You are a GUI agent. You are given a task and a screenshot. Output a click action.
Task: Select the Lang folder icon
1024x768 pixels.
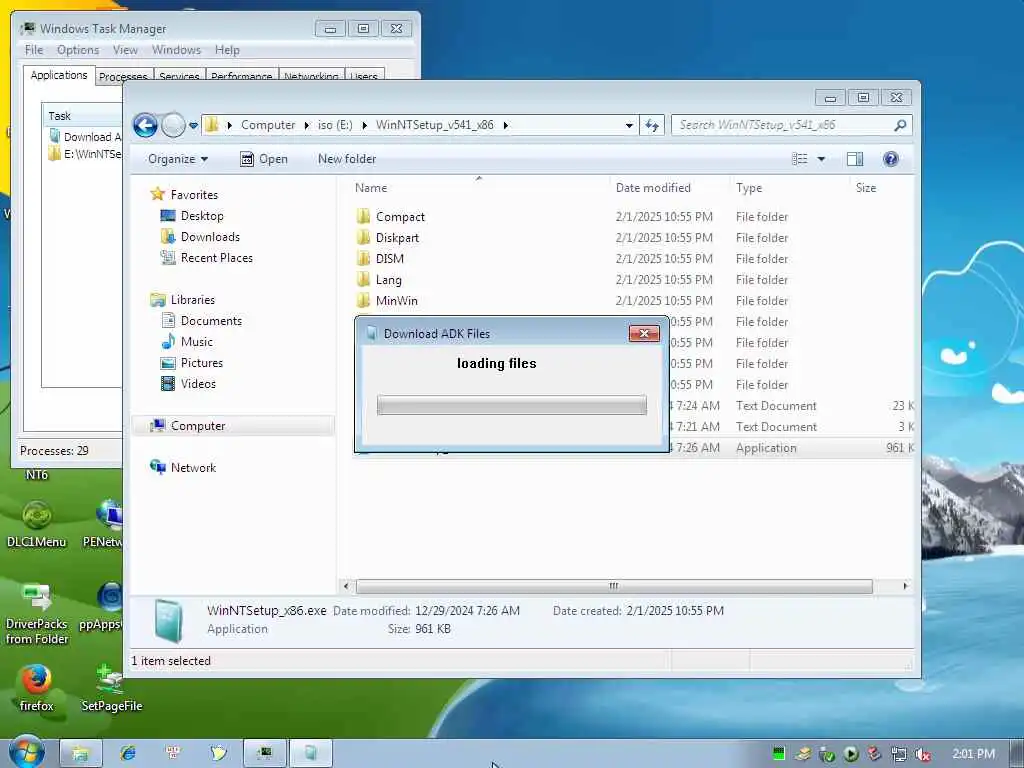click(x=364, y=279)
